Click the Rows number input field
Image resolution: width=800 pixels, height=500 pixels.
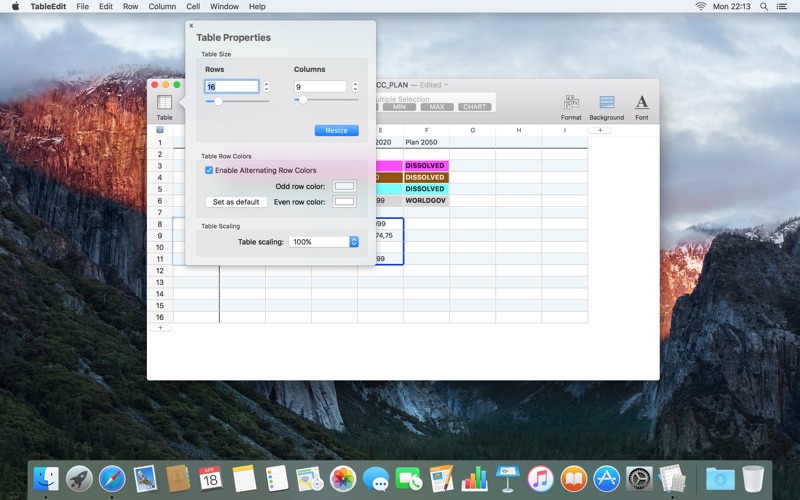coord(231,87)
